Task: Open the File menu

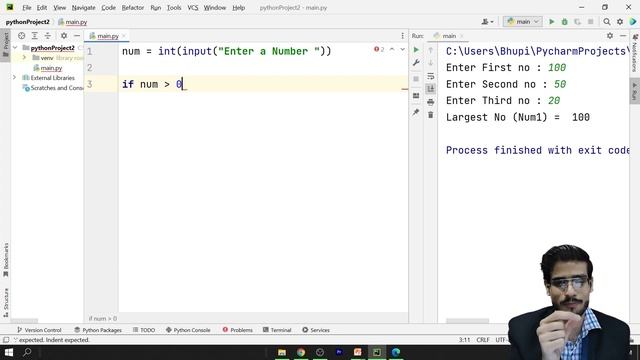Action: pyautogui.click(x=27, y=7)
